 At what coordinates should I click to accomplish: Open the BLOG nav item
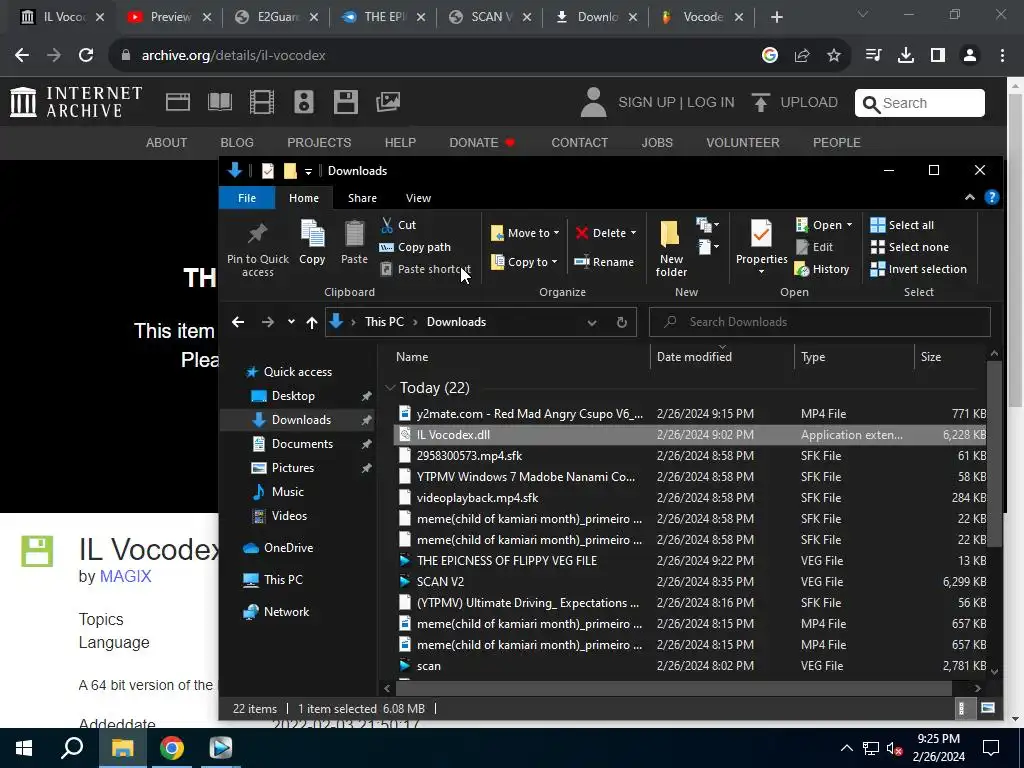[236, 142]
